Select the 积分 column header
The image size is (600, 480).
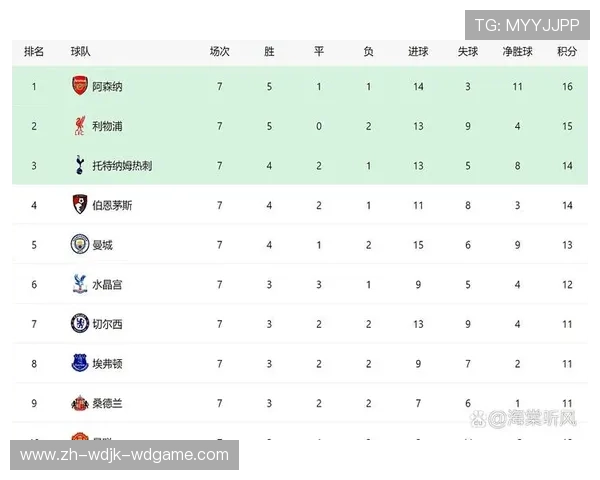click(567, 51)
